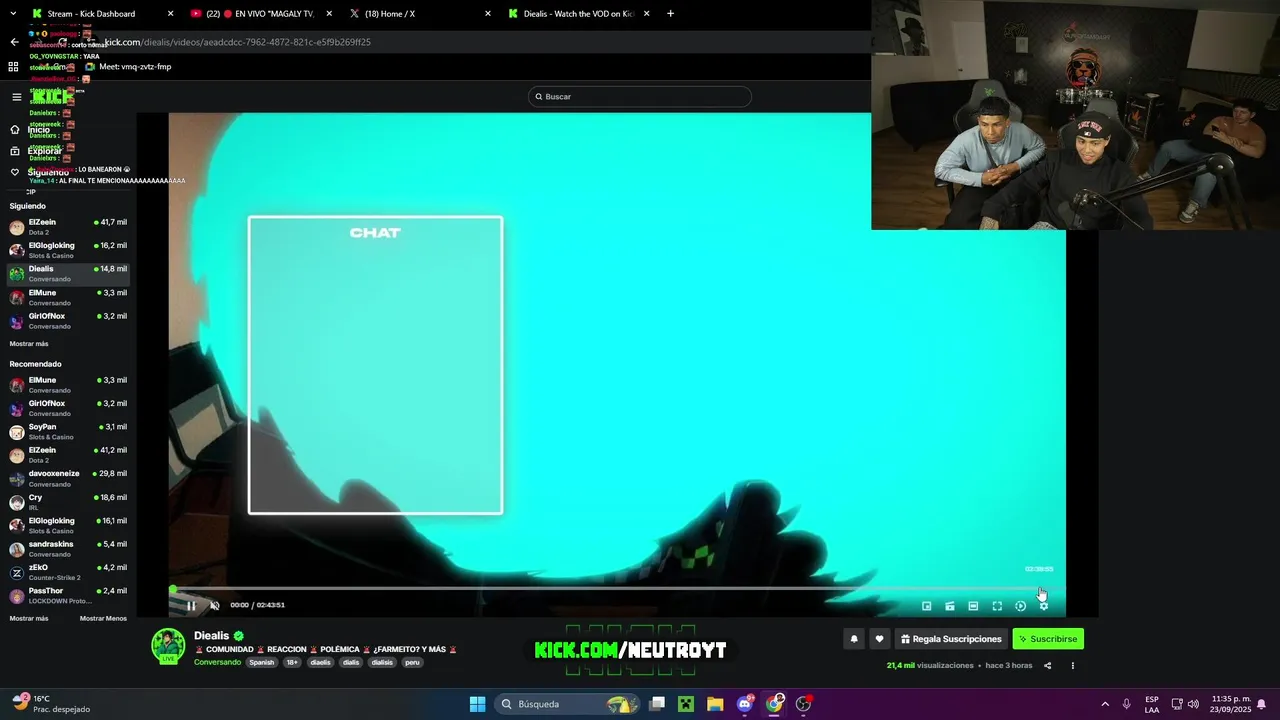Click the Conversando category link

pos(217,662)
